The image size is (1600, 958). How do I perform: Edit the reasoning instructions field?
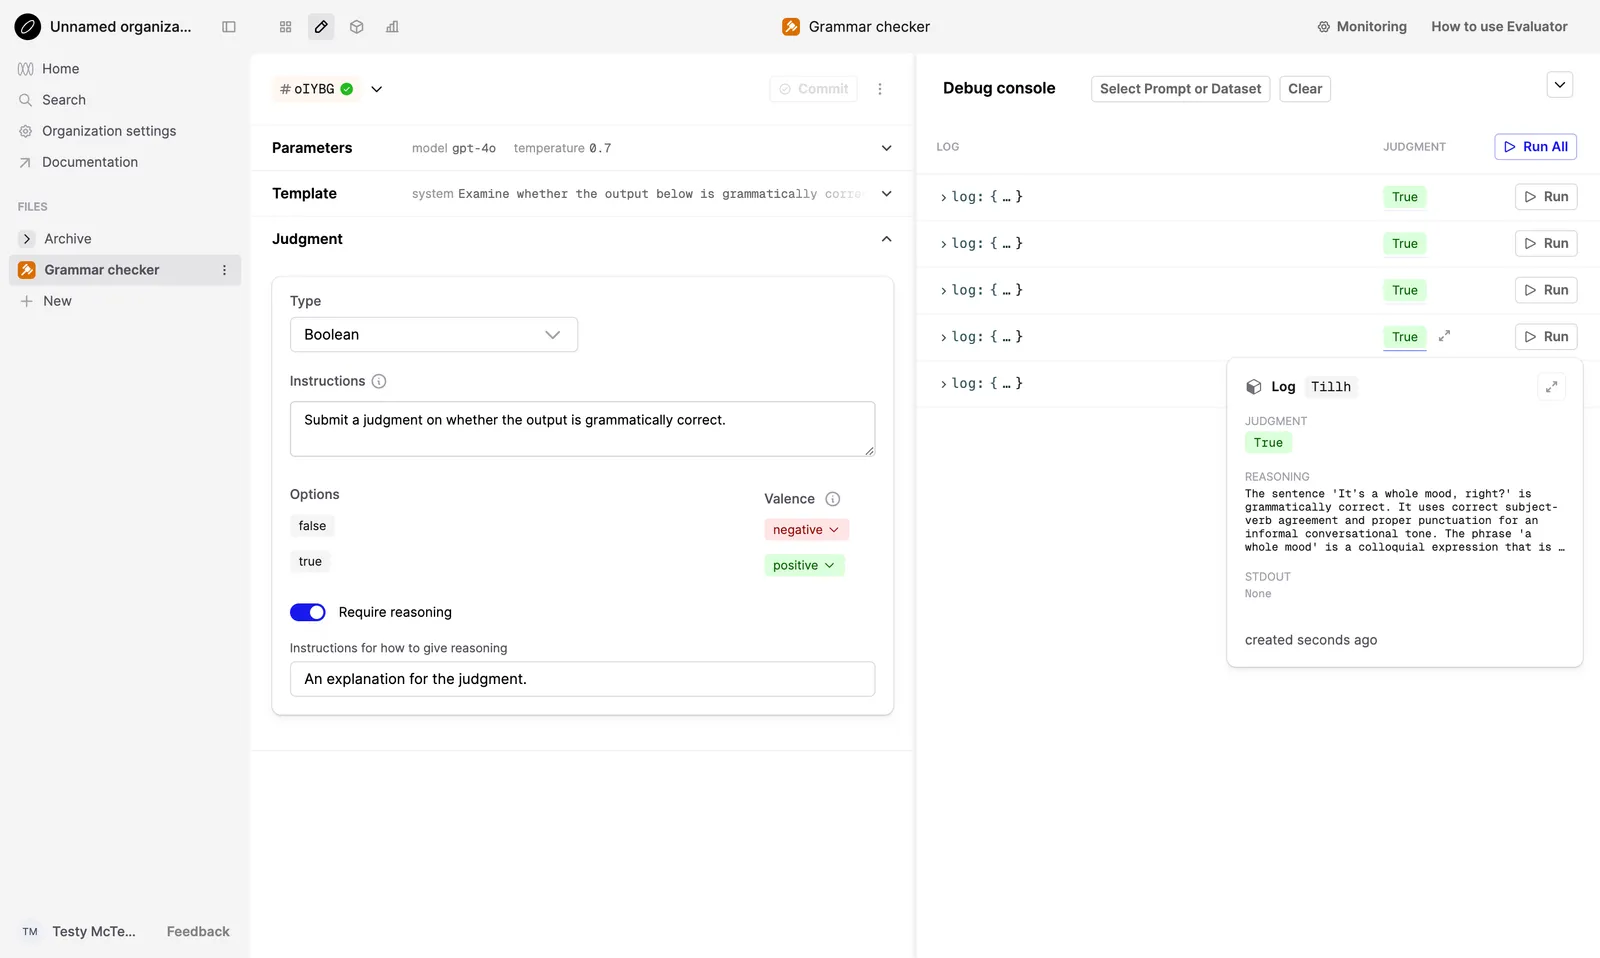pyautogui.click(x=582, y=679)
